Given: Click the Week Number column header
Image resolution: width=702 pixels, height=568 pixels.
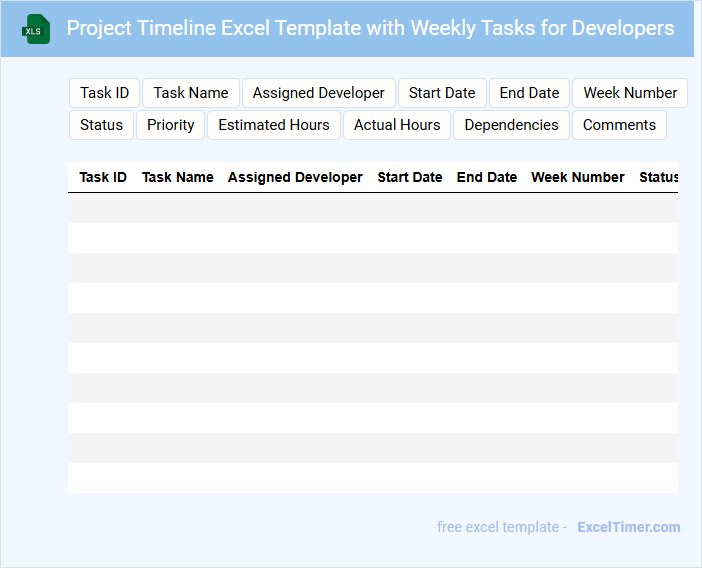Looking at the screenshot, I should [x=578, y=177].
